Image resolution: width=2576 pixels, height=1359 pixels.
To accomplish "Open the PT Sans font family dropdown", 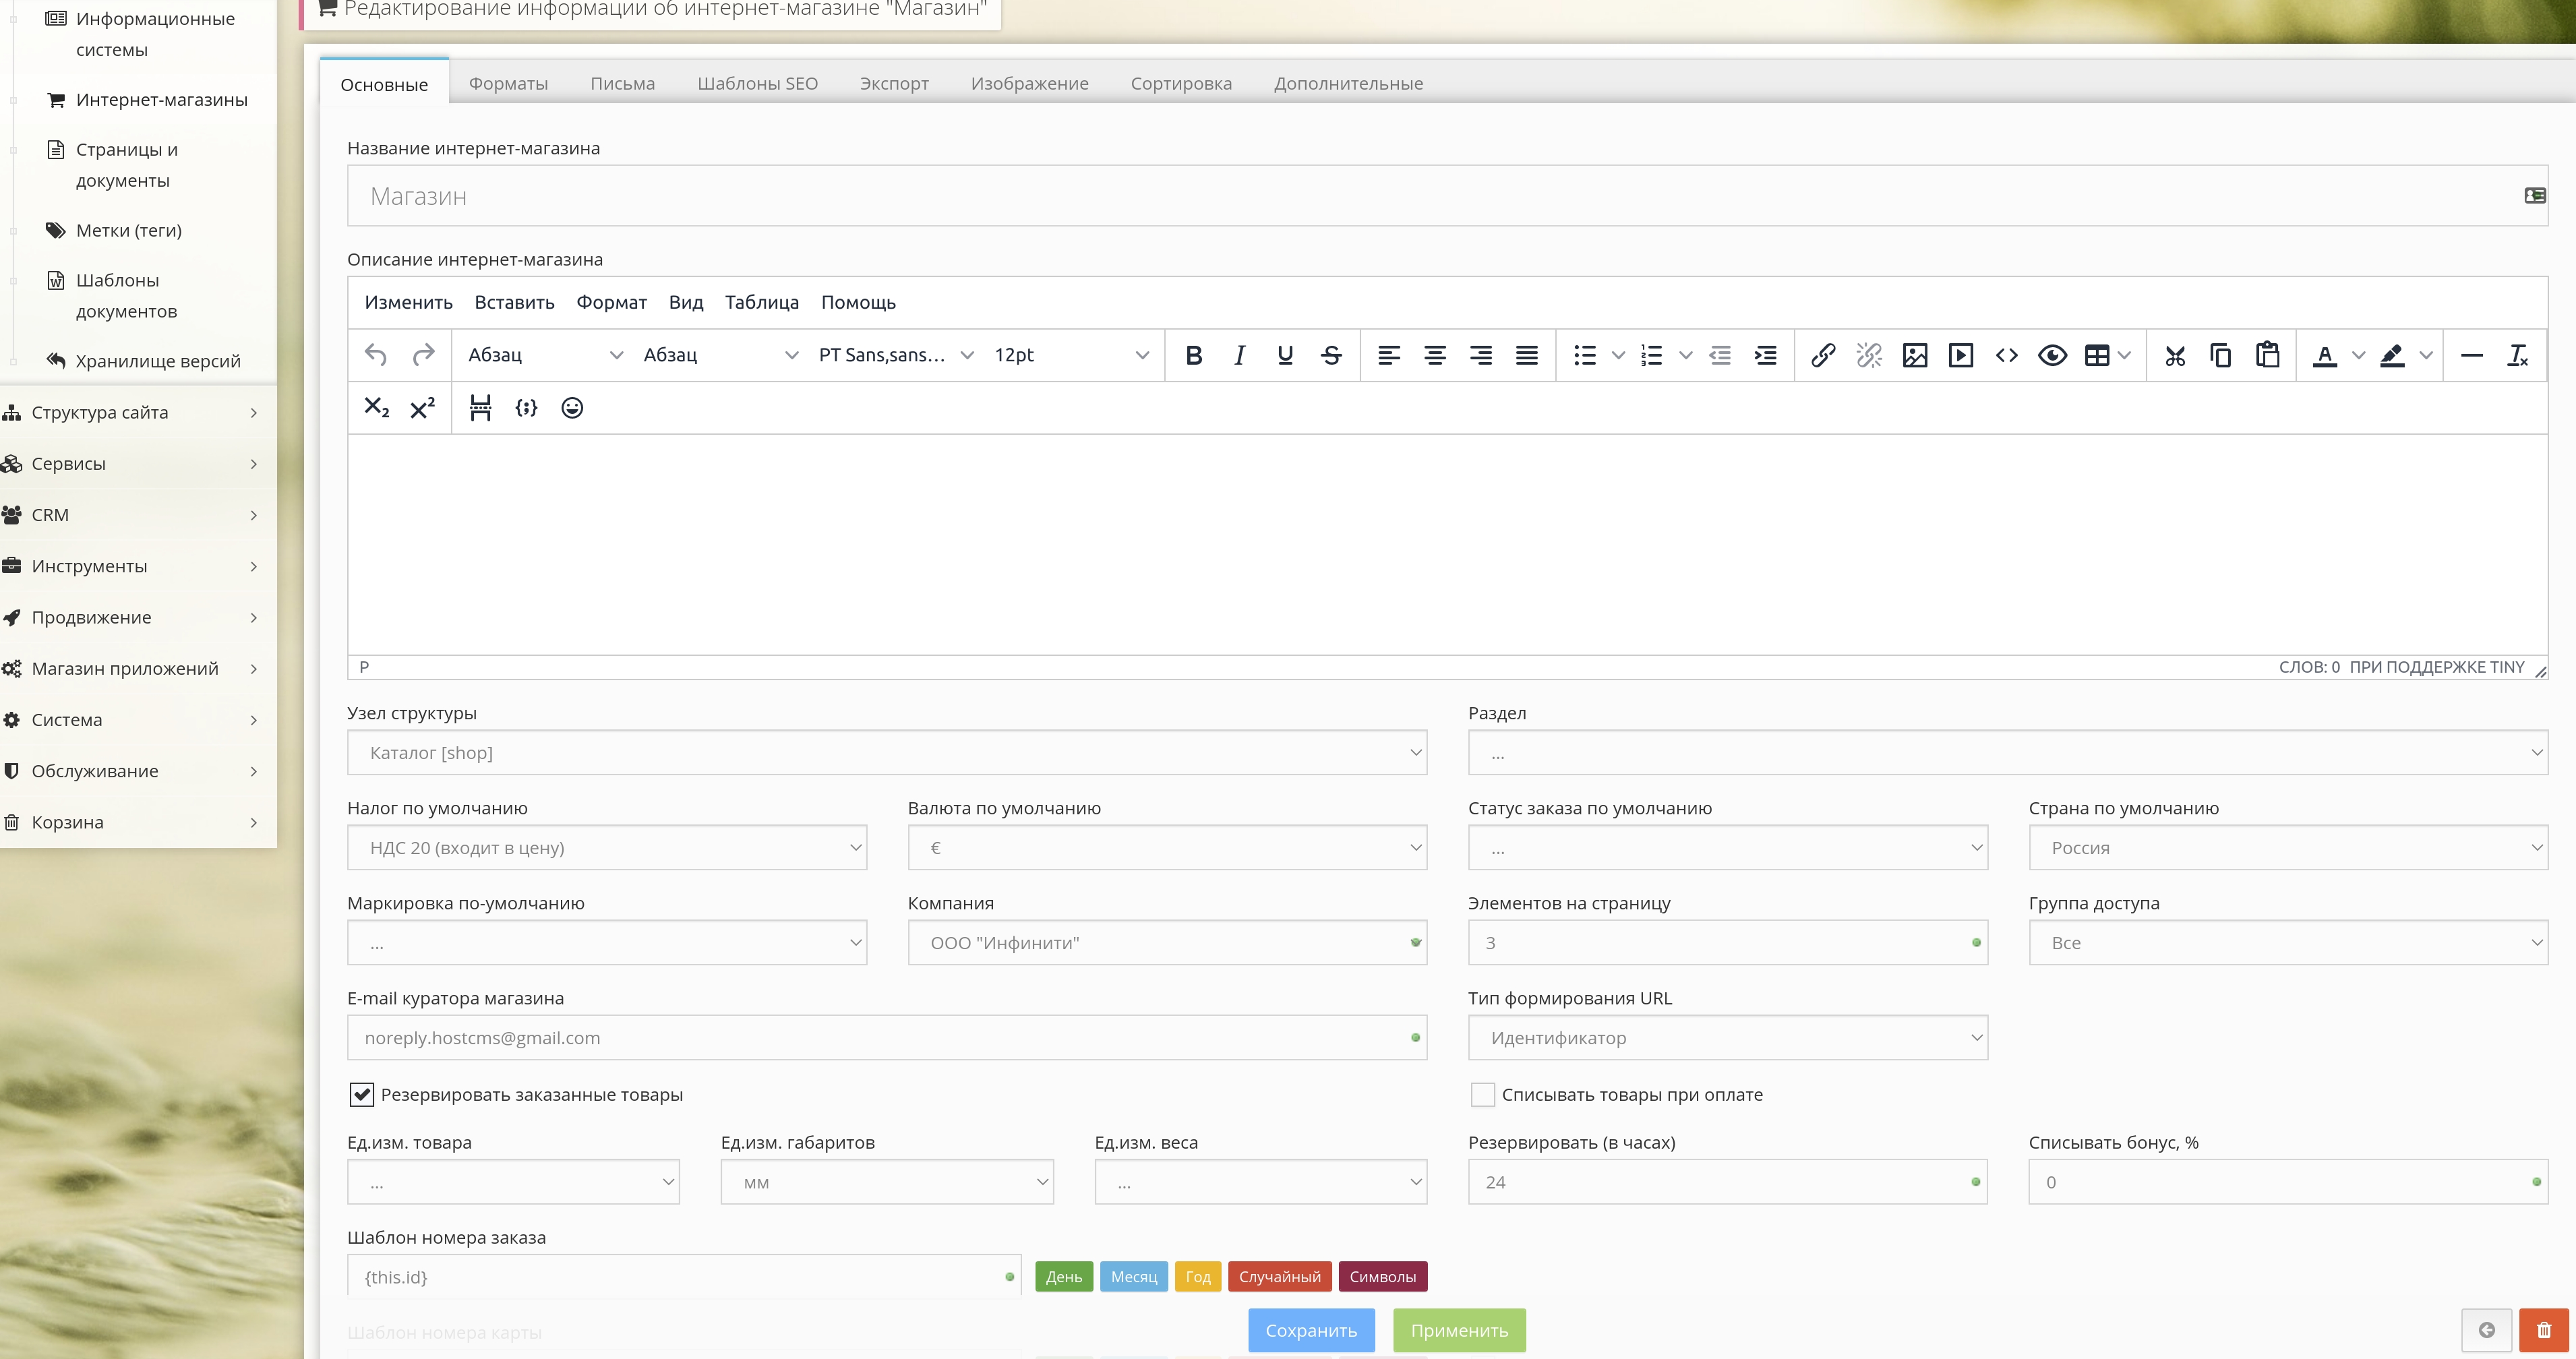I will pyautogui.click(x=895, y=355).
